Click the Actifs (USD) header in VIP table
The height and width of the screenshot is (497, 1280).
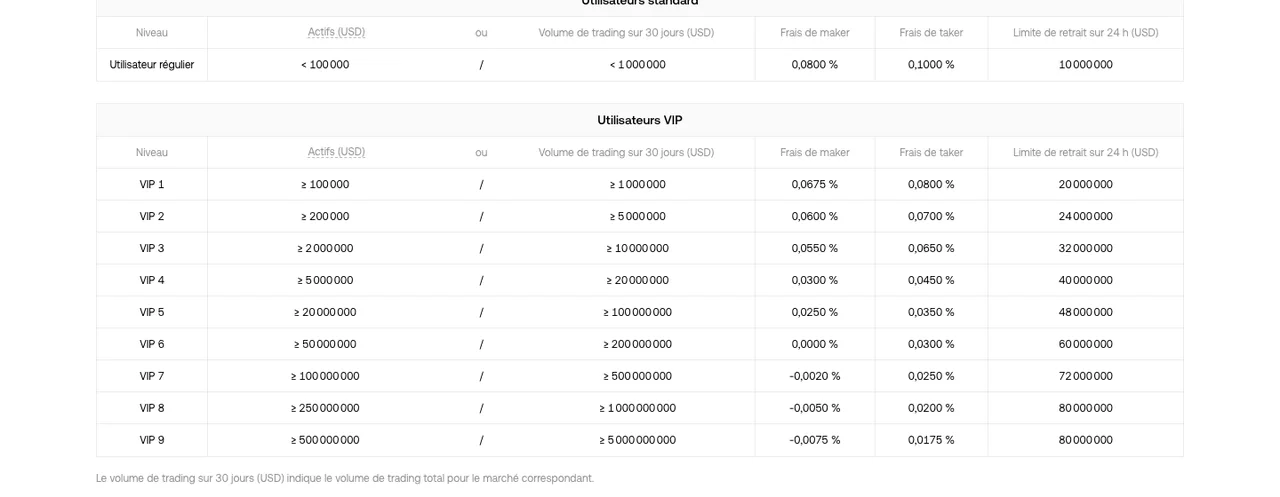(336, 152)
